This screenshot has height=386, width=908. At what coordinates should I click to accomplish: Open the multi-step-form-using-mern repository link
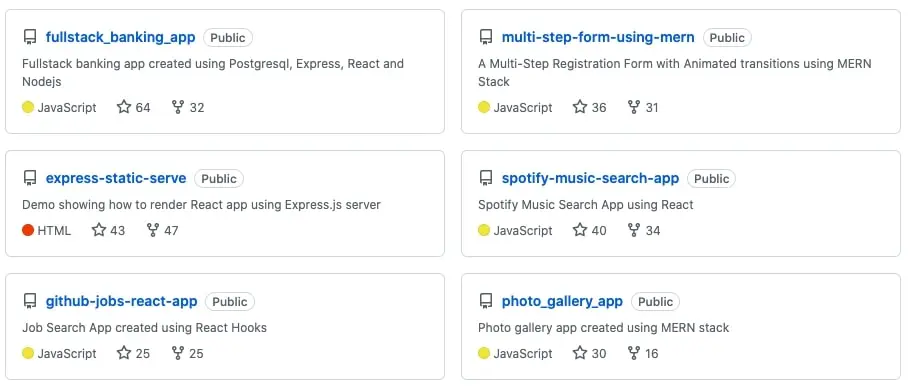598,38
